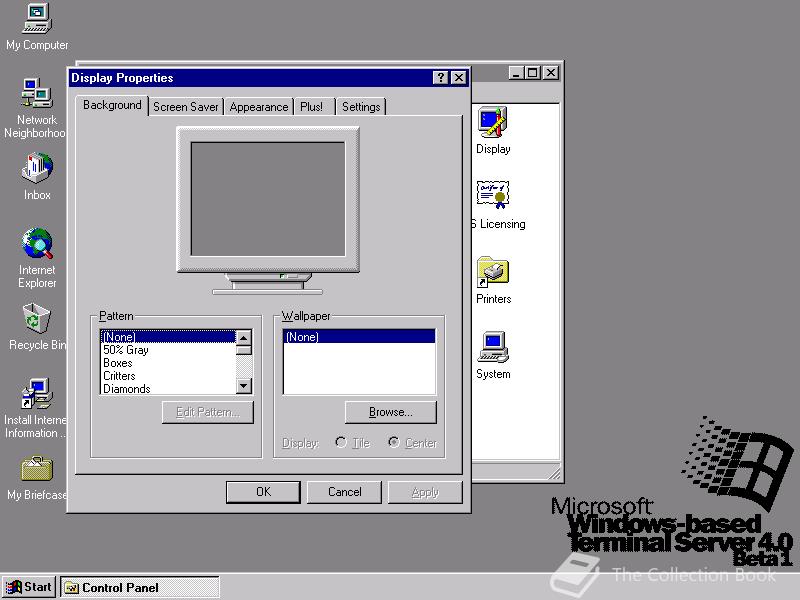Open Licensing from the Control Panel
Viewport: 800px width, 600px height.
[492, 194]
